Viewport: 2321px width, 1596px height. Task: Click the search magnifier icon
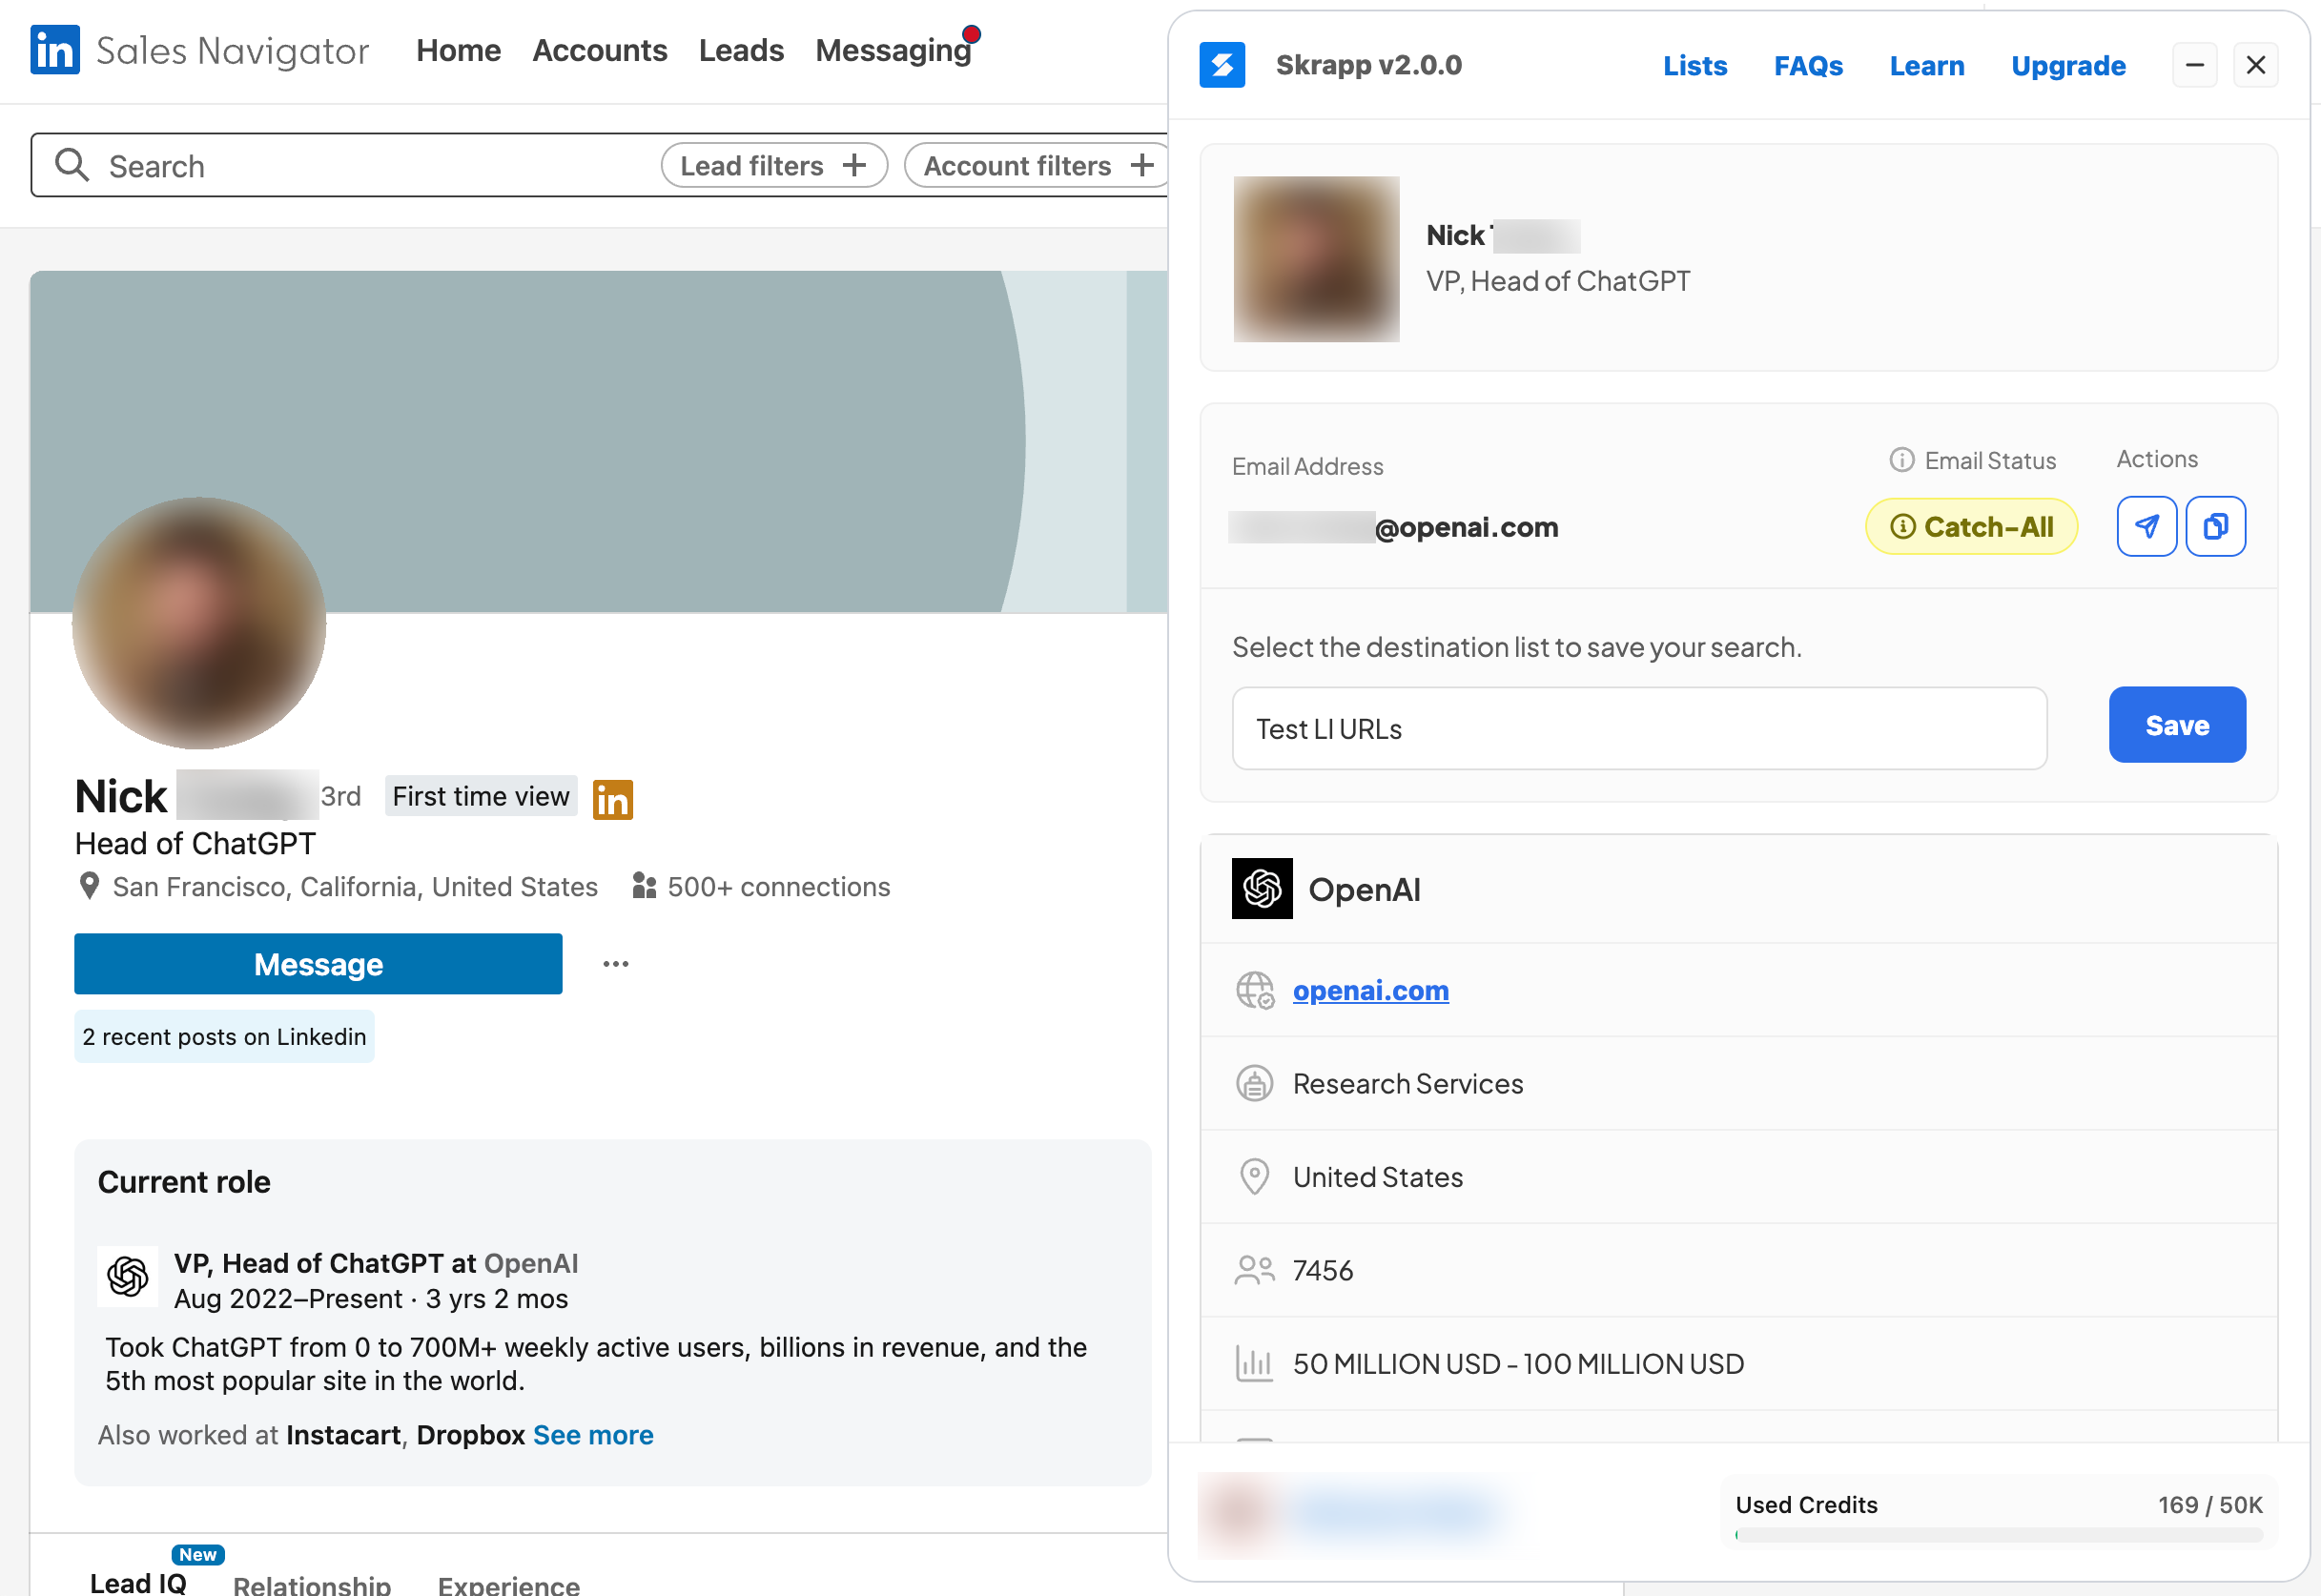point(71,164)
